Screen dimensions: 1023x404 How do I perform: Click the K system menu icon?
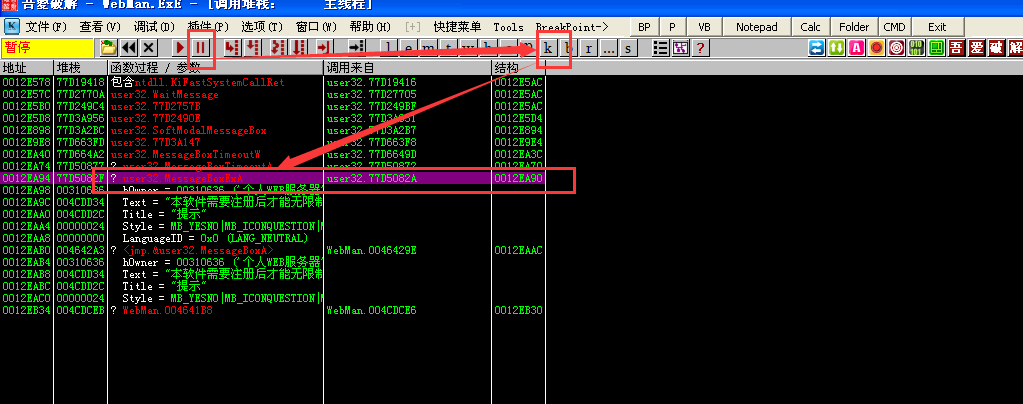point(12,26)
